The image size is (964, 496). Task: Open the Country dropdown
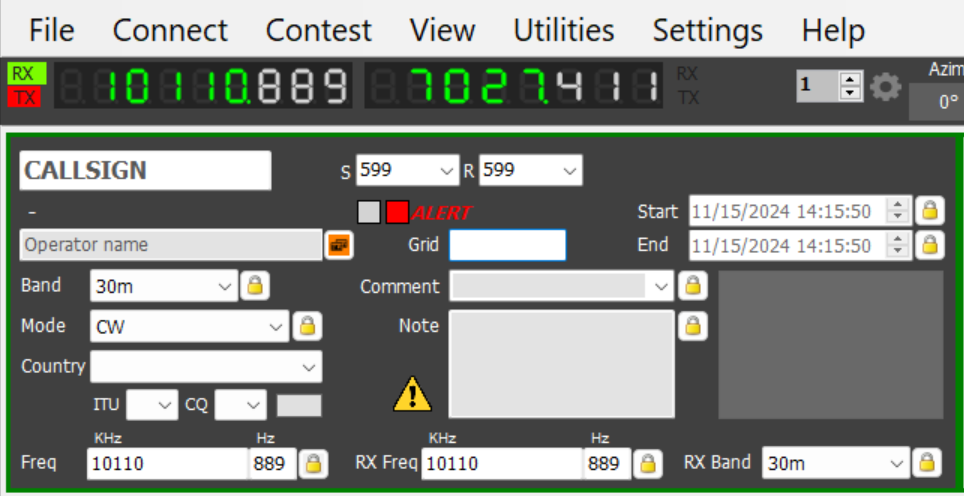click(206, 367)
